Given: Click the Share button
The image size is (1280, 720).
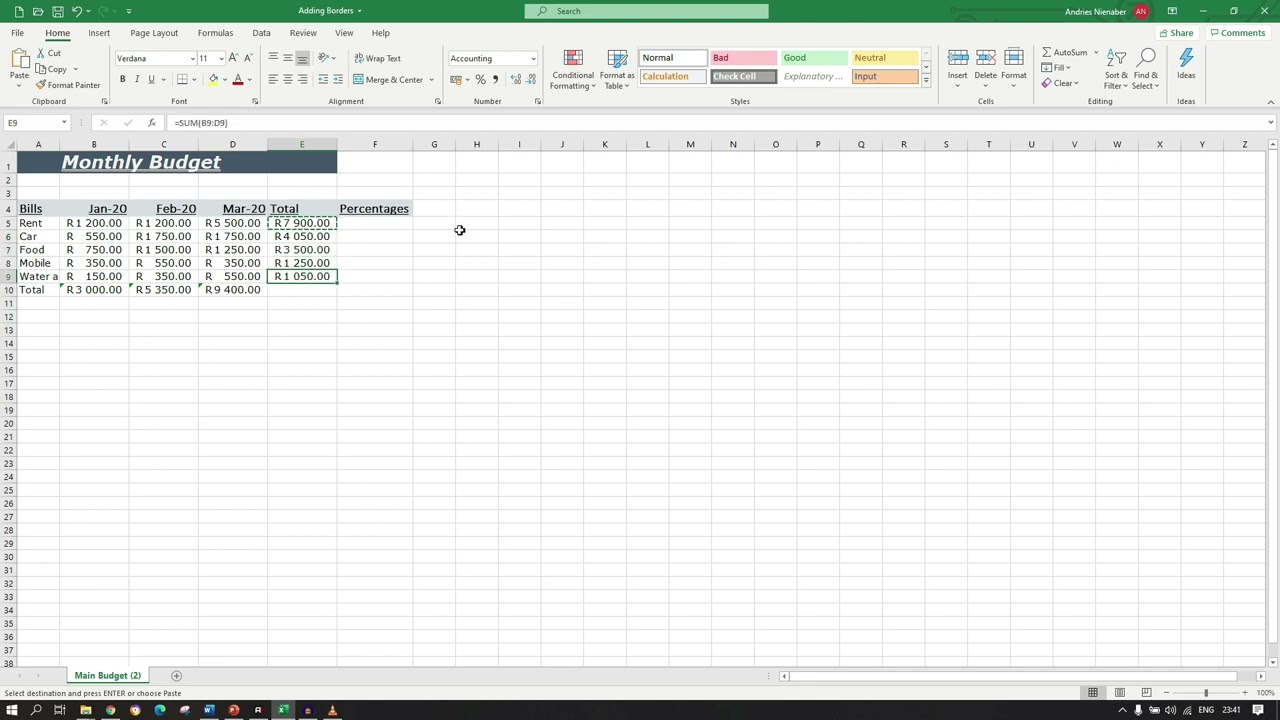Looking at the screenshot, I should point(1176,33).
